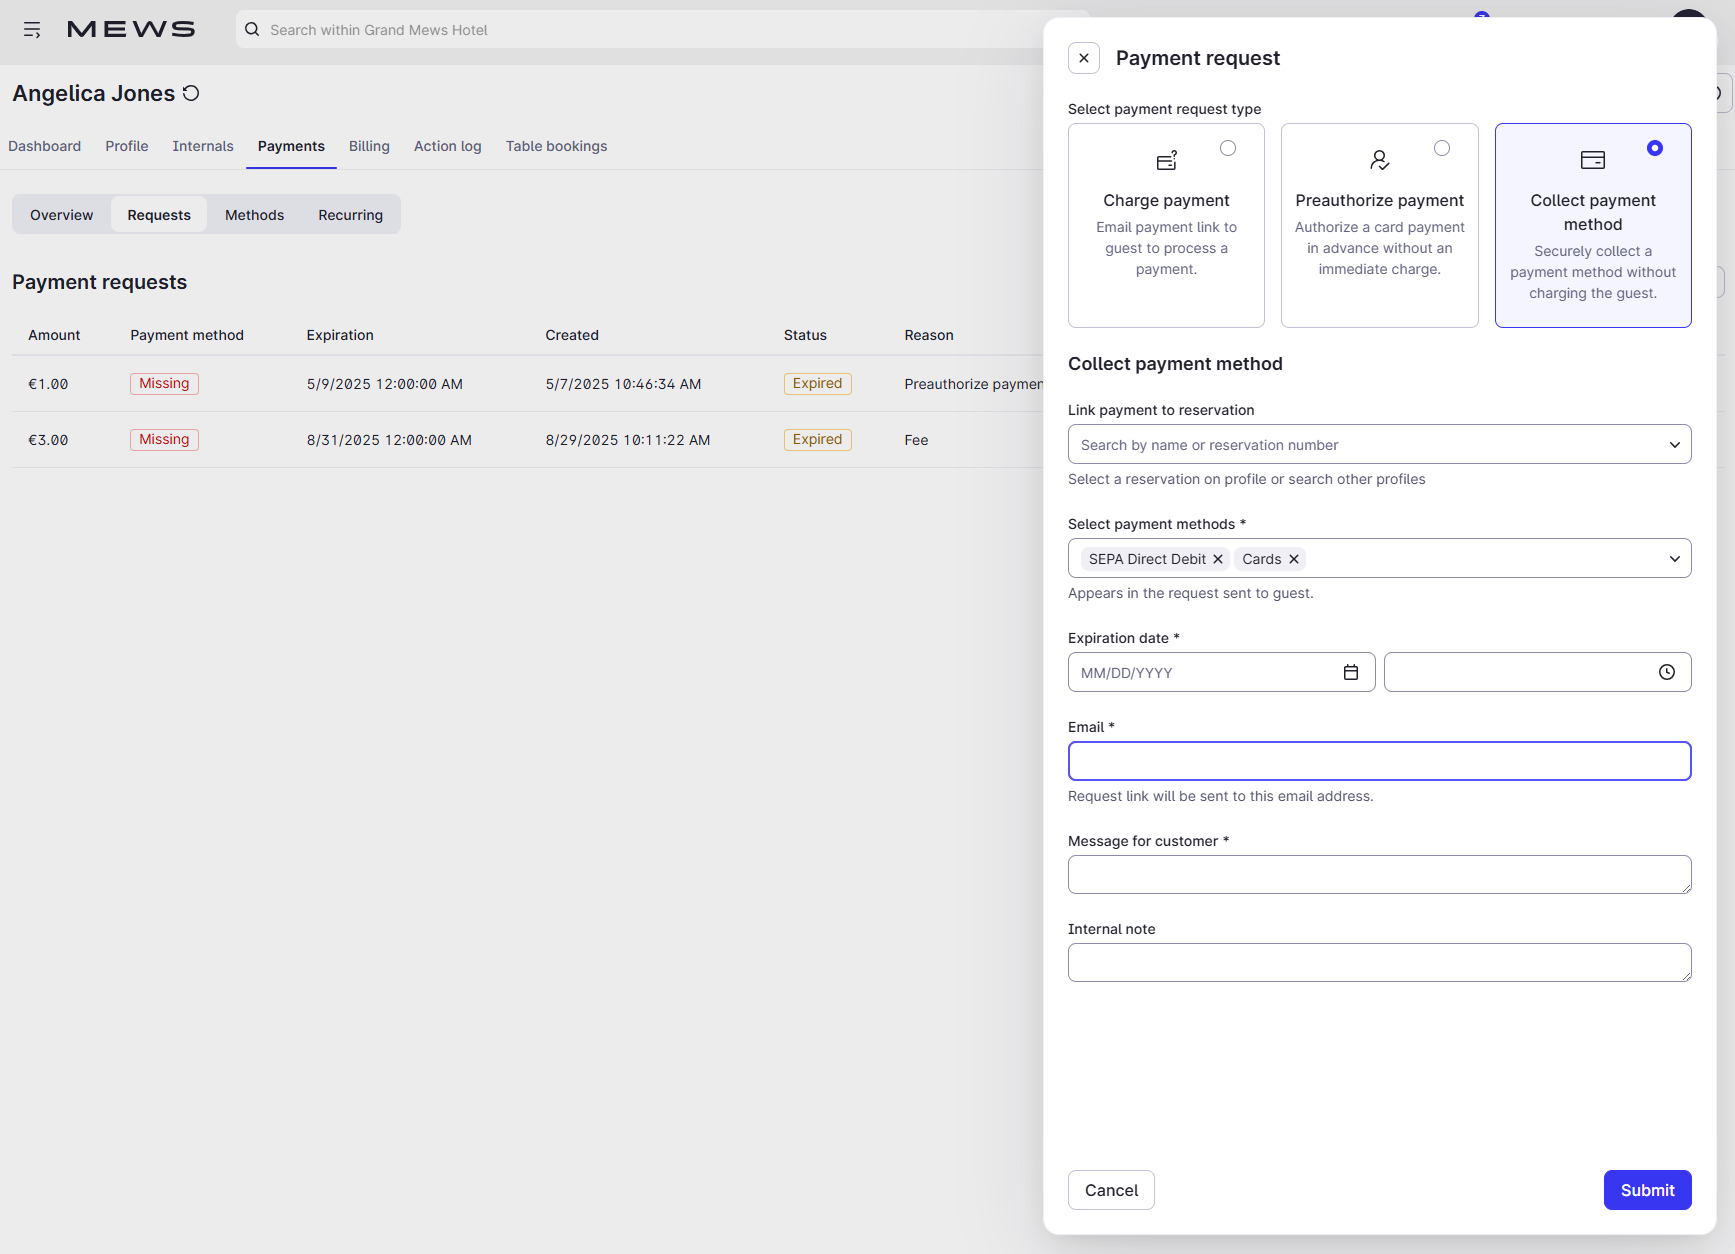Open the expiration date calendar picker

[x=1351, y=672]
